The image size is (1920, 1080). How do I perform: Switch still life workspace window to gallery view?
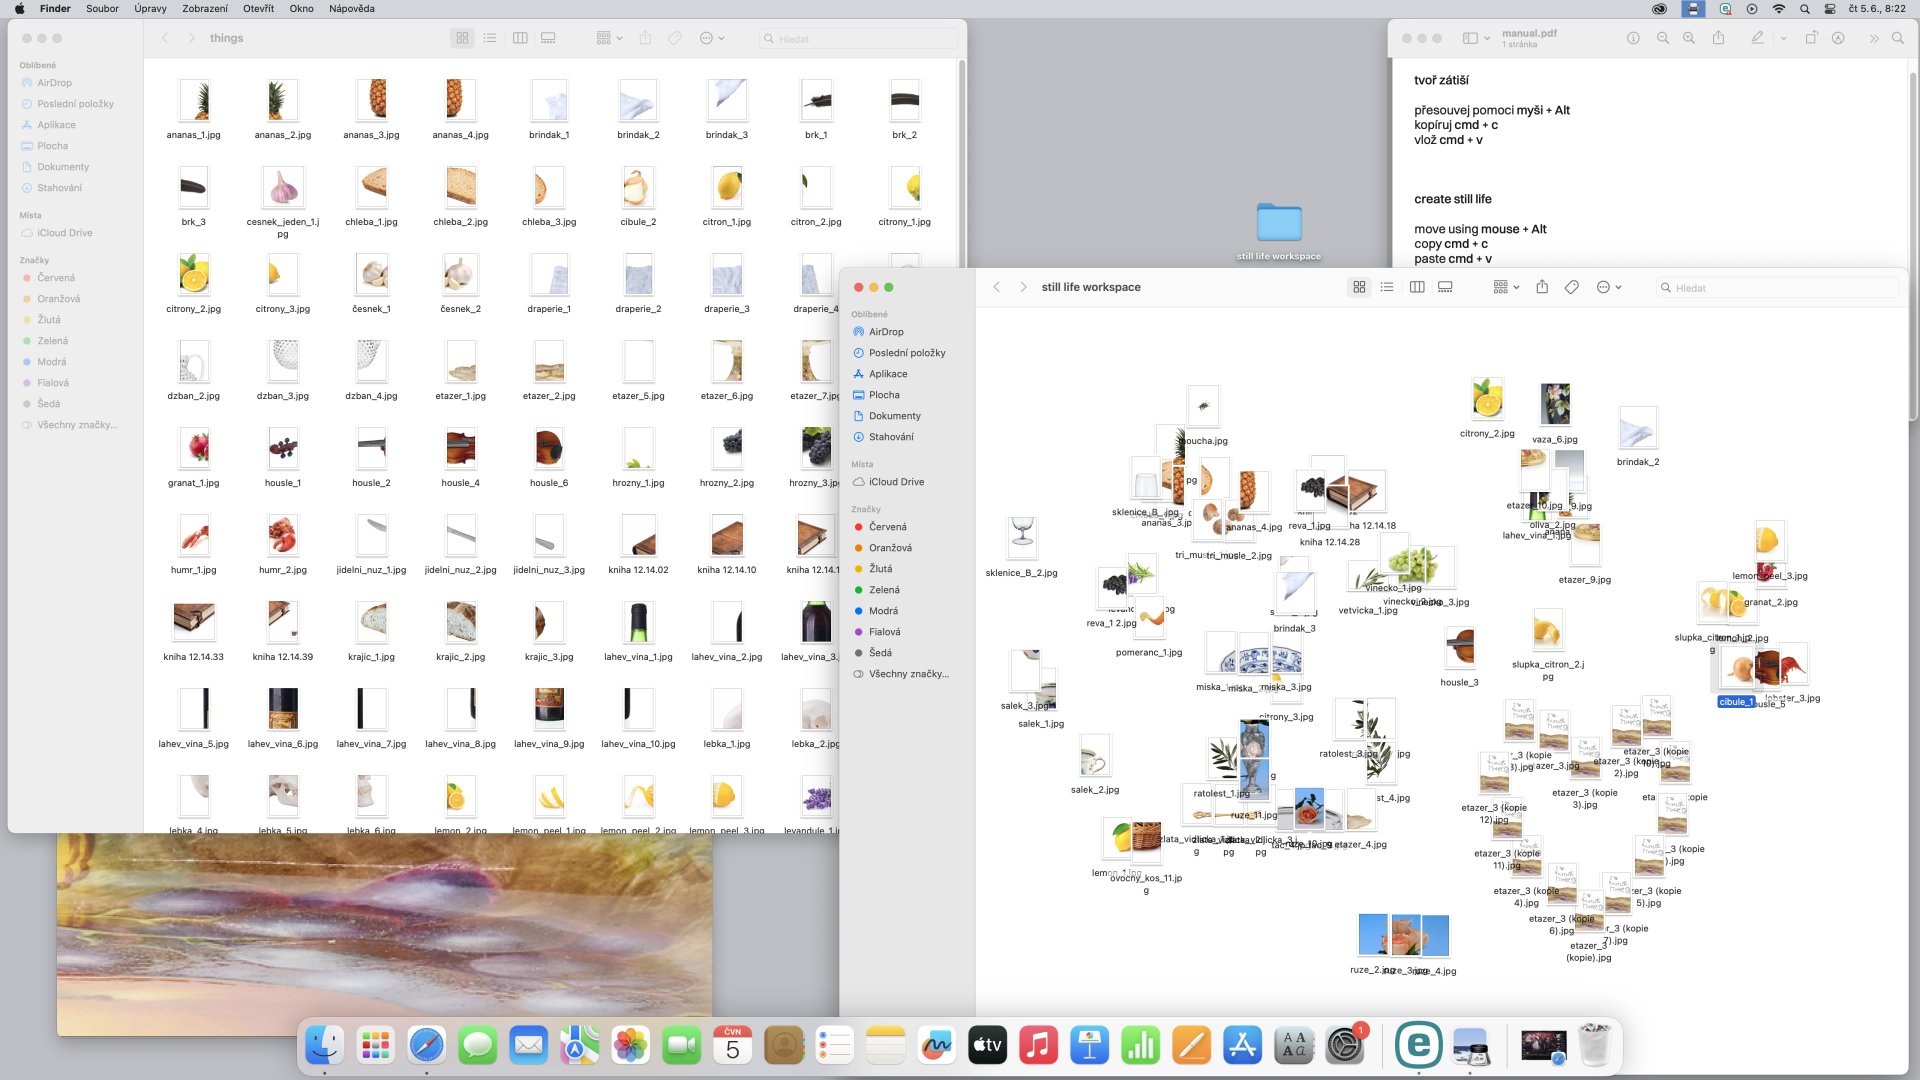(x=1445, y=287)
